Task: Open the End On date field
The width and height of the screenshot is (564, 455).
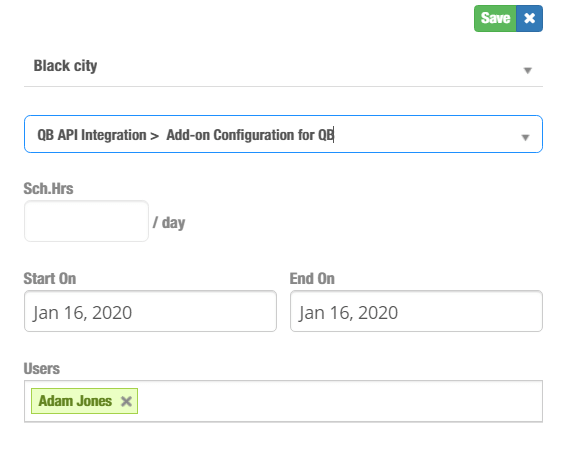Action: 416,311
